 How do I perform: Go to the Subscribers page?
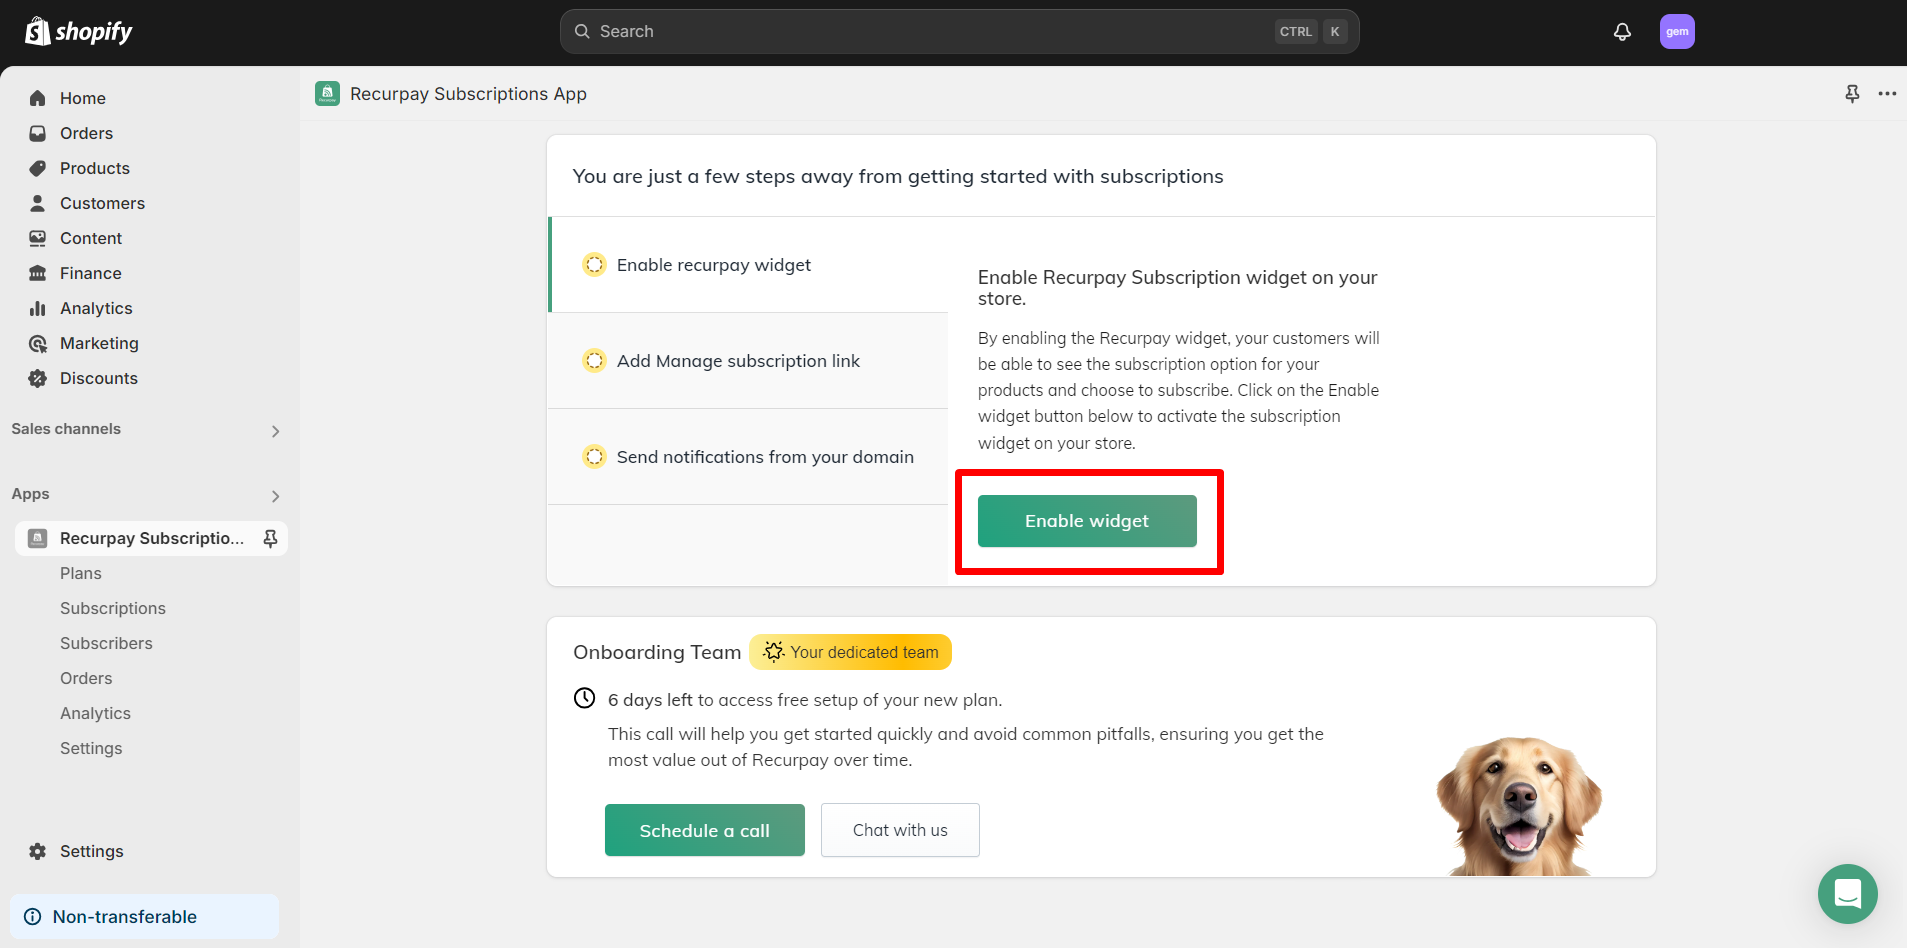[106, 643]
